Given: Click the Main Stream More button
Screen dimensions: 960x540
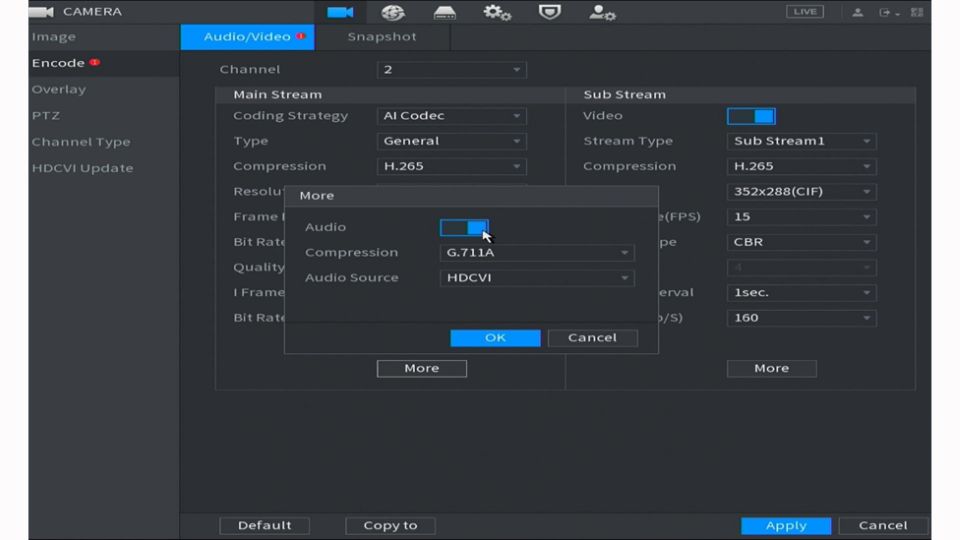Looking at the screenshot, I should click(x=422, y=369).
